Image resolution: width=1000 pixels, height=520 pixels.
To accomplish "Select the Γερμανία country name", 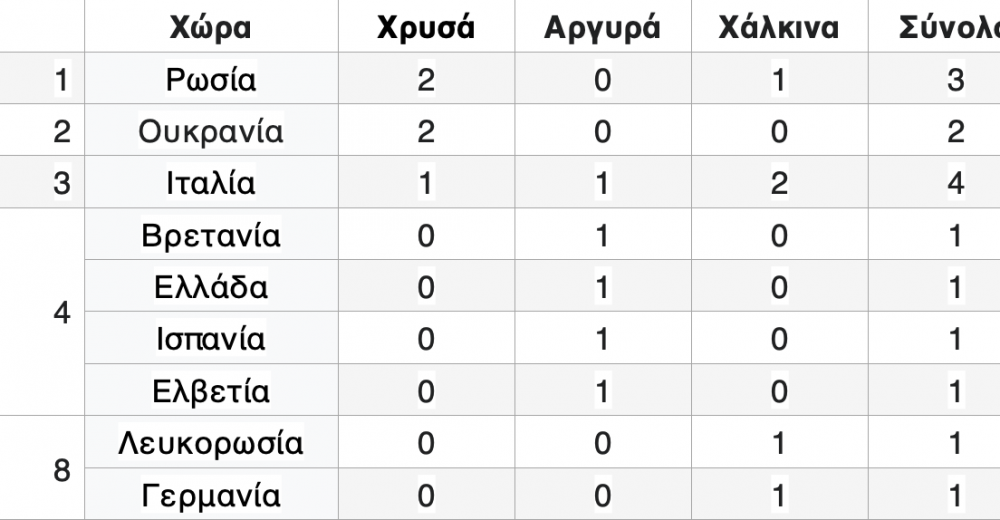I will [211, 495].
